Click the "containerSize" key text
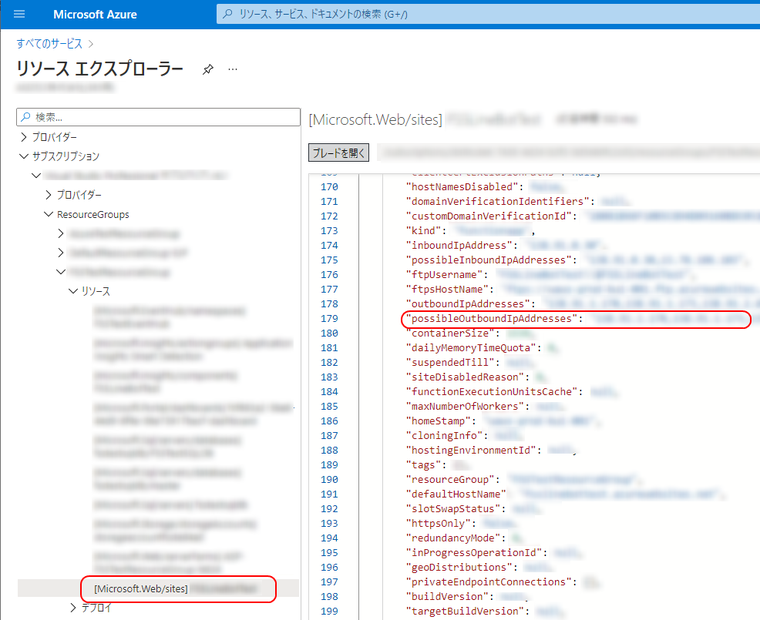The height and width of the screenshot is (620, 760). pyautogui.click(x=450, y=333)
